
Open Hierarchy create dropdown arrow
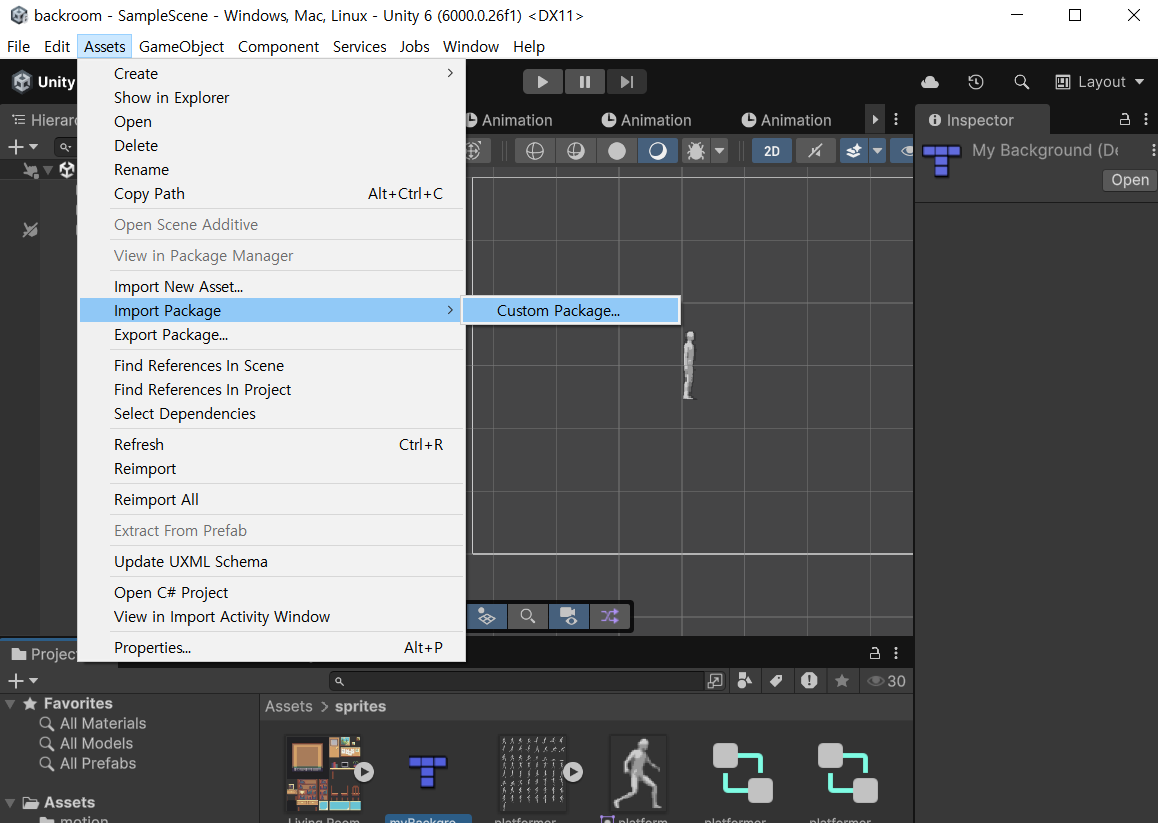tap(33, 147)
